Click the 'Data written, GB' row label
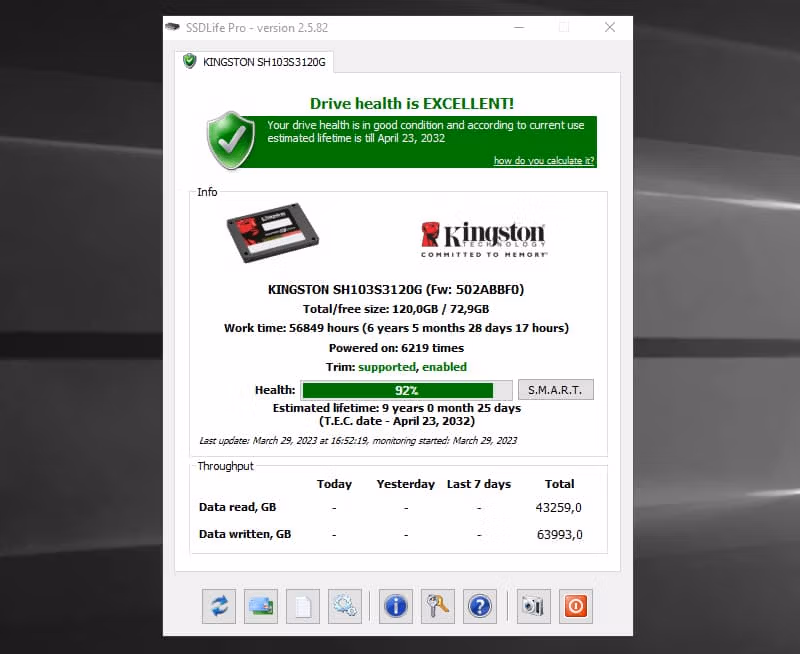 245,534
